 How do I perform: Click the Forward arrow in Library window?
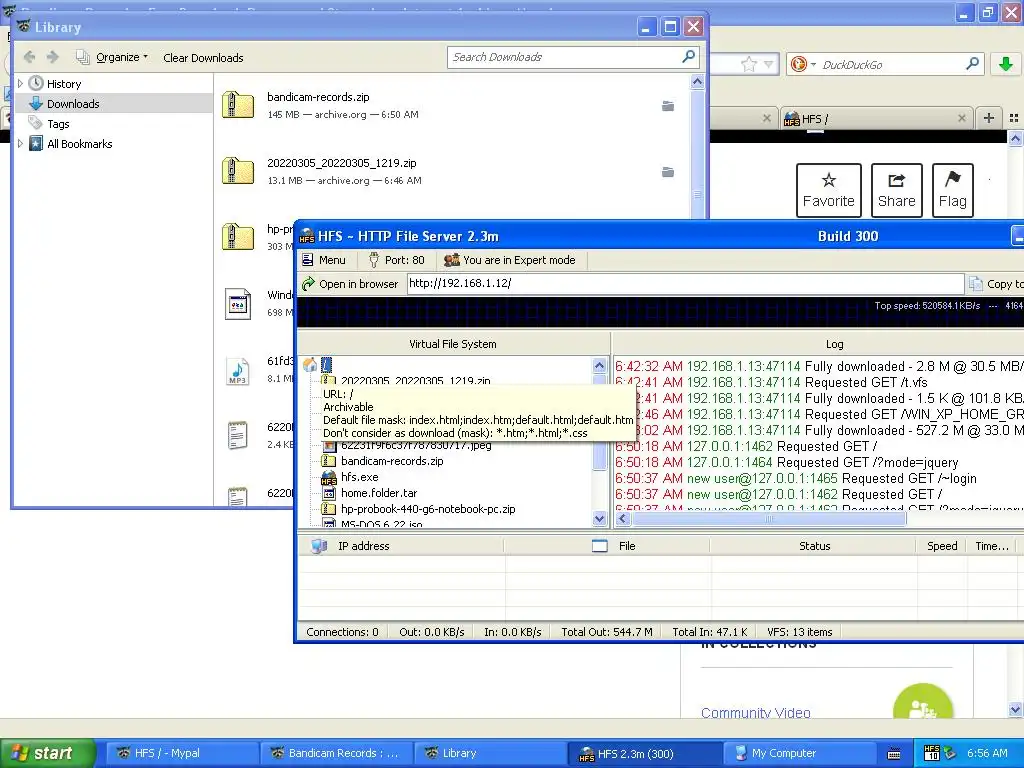[53, 57]
